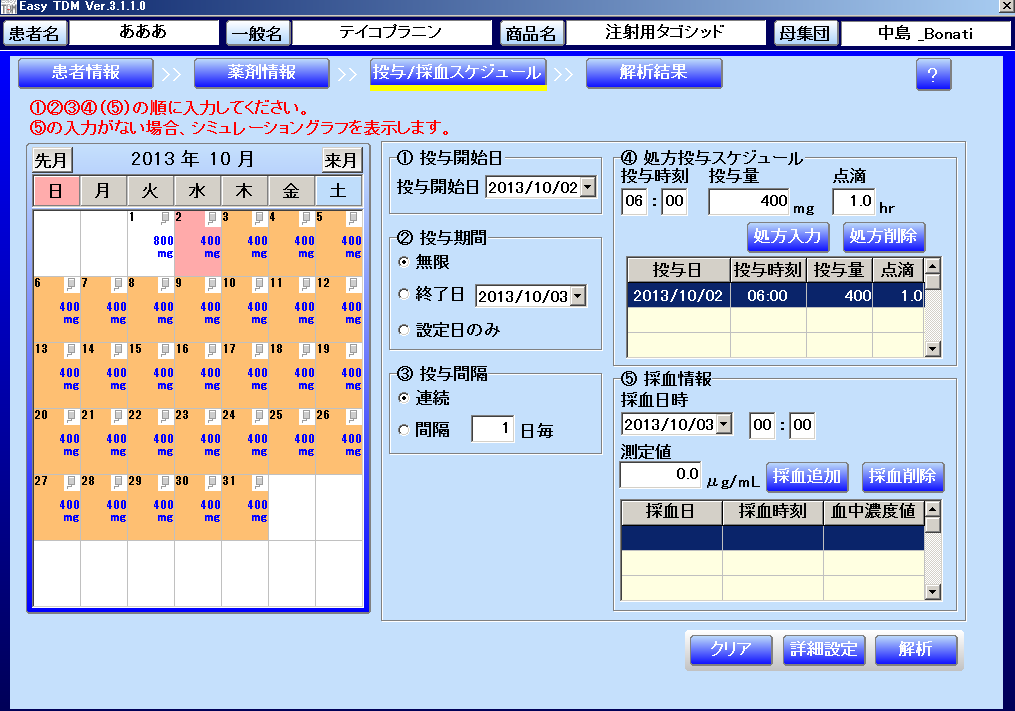Click the note icon on October 9 cell

(x=212, y=284)
